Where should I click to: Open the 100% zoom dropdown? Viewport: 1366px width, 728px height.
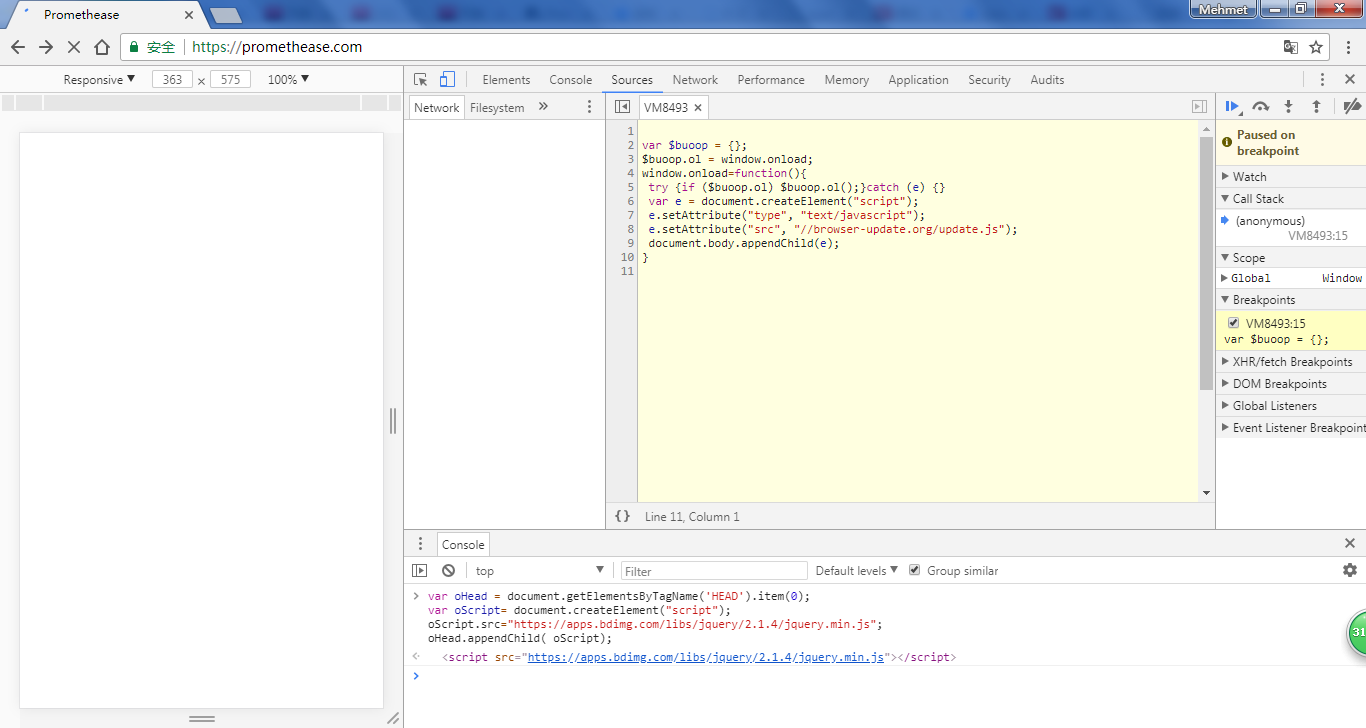[288, 80]
